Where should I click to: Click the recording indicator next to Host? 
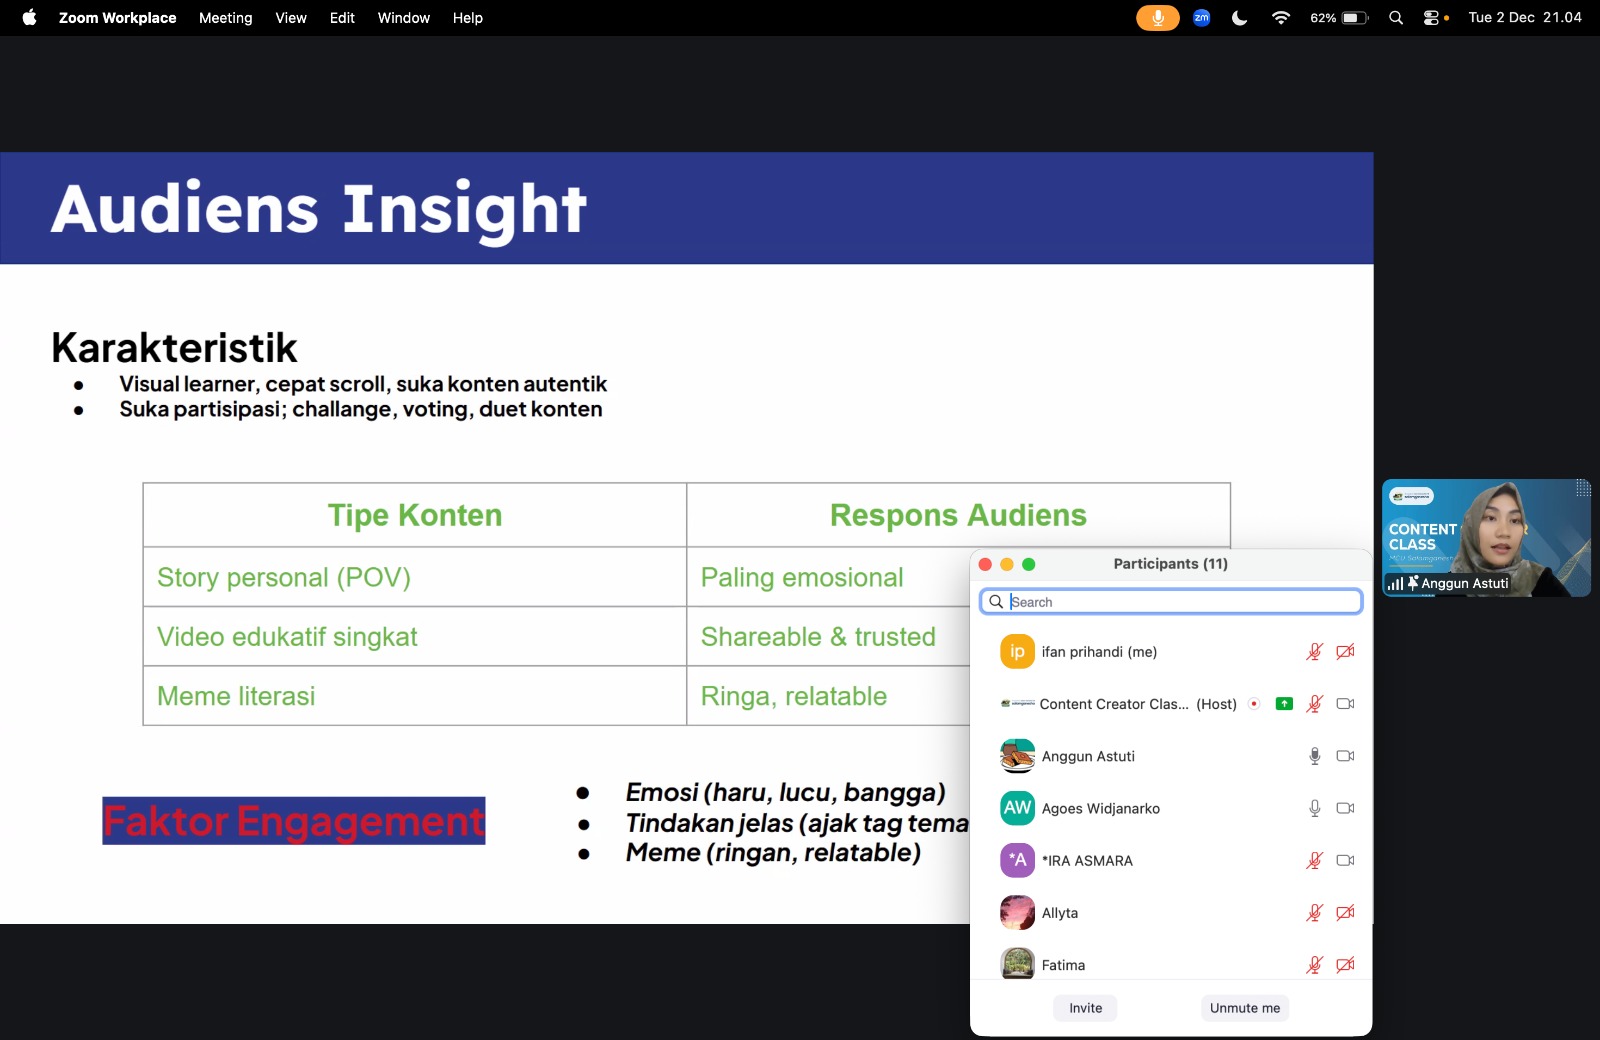[x=1254, y=704]
